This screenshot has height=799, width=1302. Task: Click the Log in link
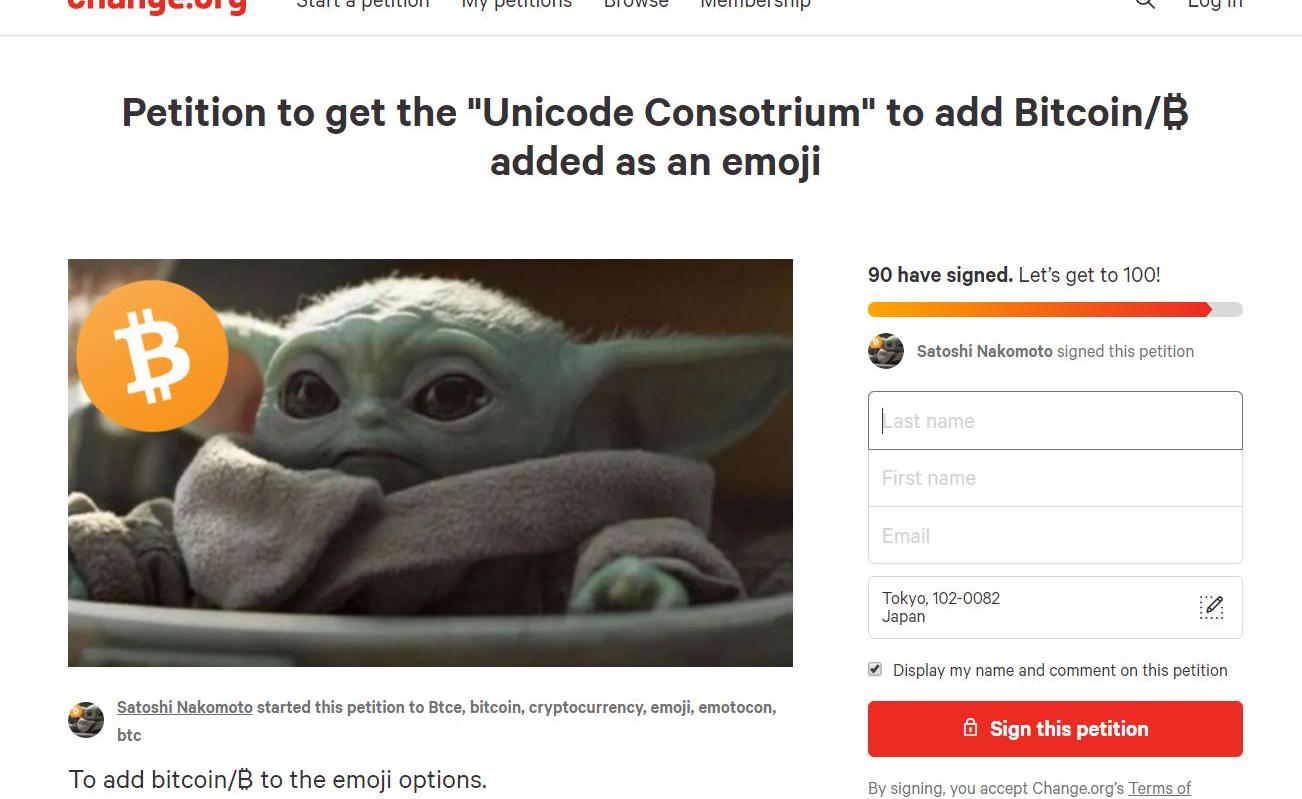tap(1215, 4)
